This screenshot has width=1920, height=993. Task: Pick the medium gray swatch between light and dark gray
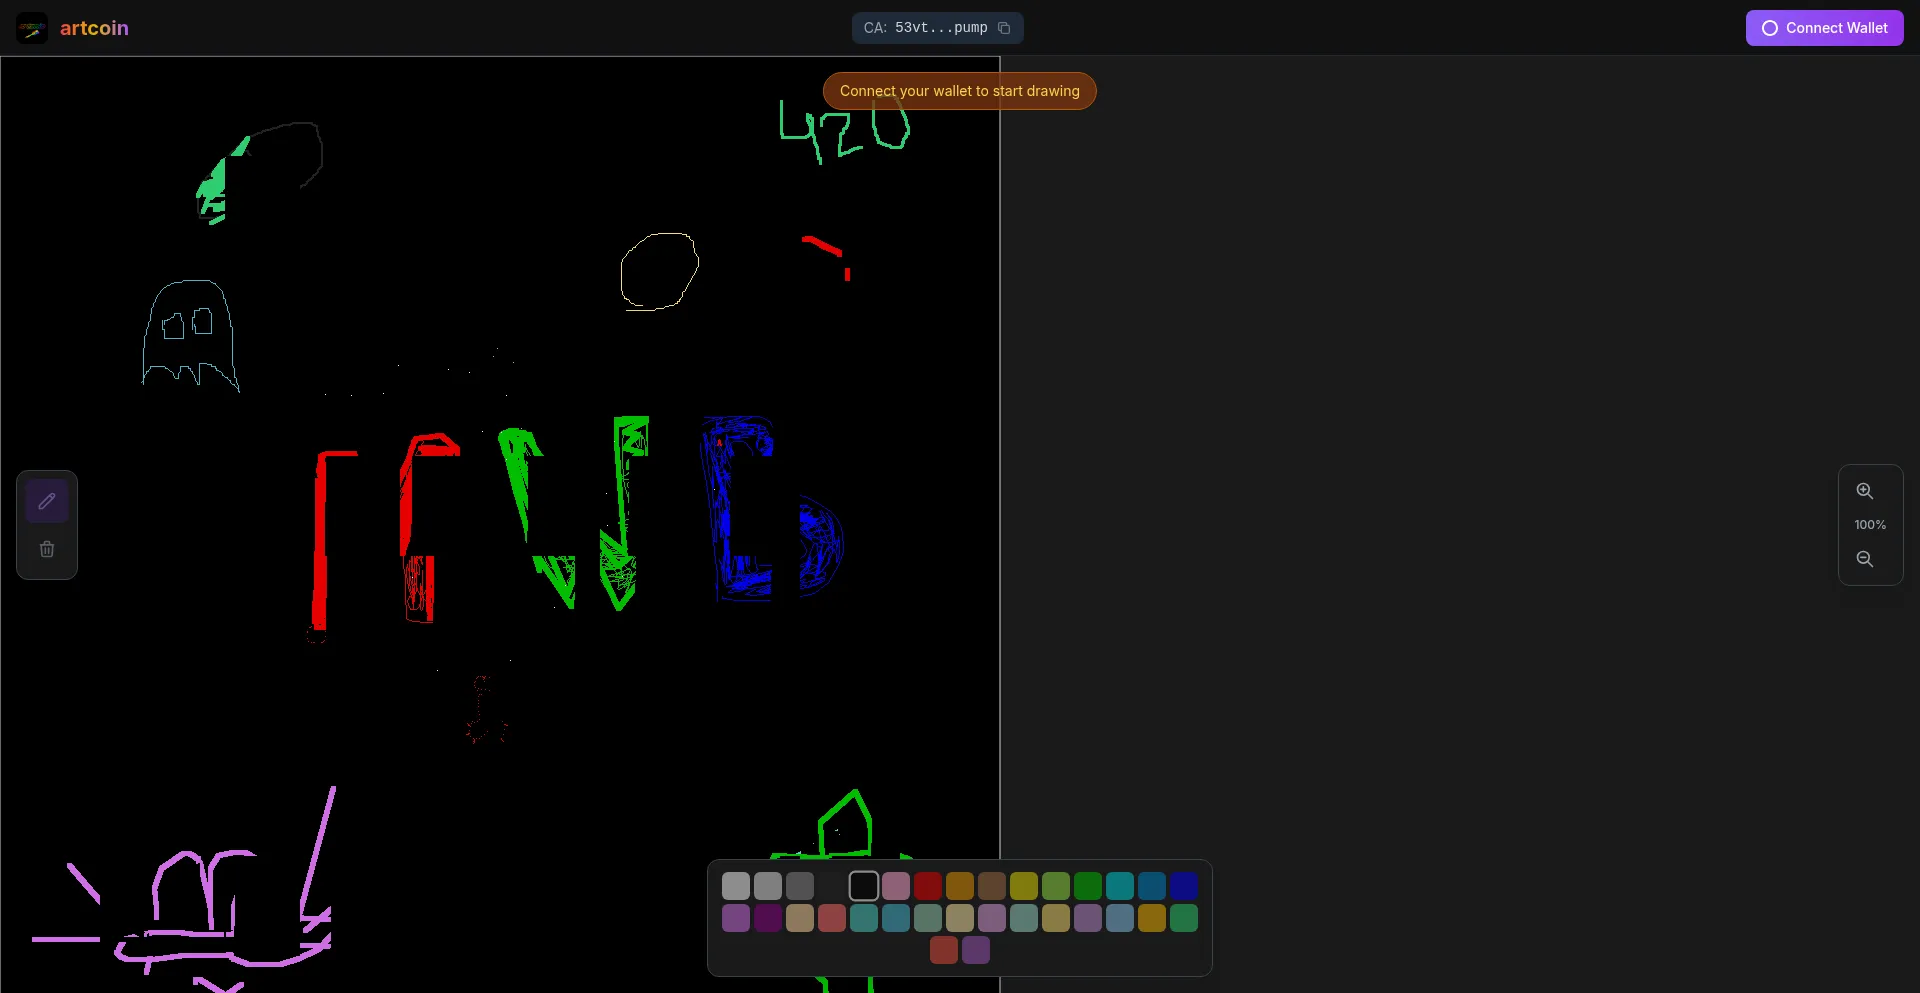768,886
